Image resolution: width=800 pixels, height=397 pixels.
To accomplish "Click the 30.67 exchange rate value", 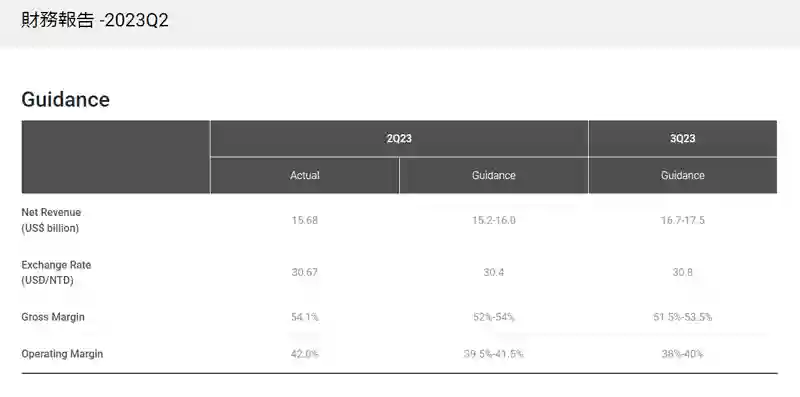I will pyautogui.click(x=305, y=272).
